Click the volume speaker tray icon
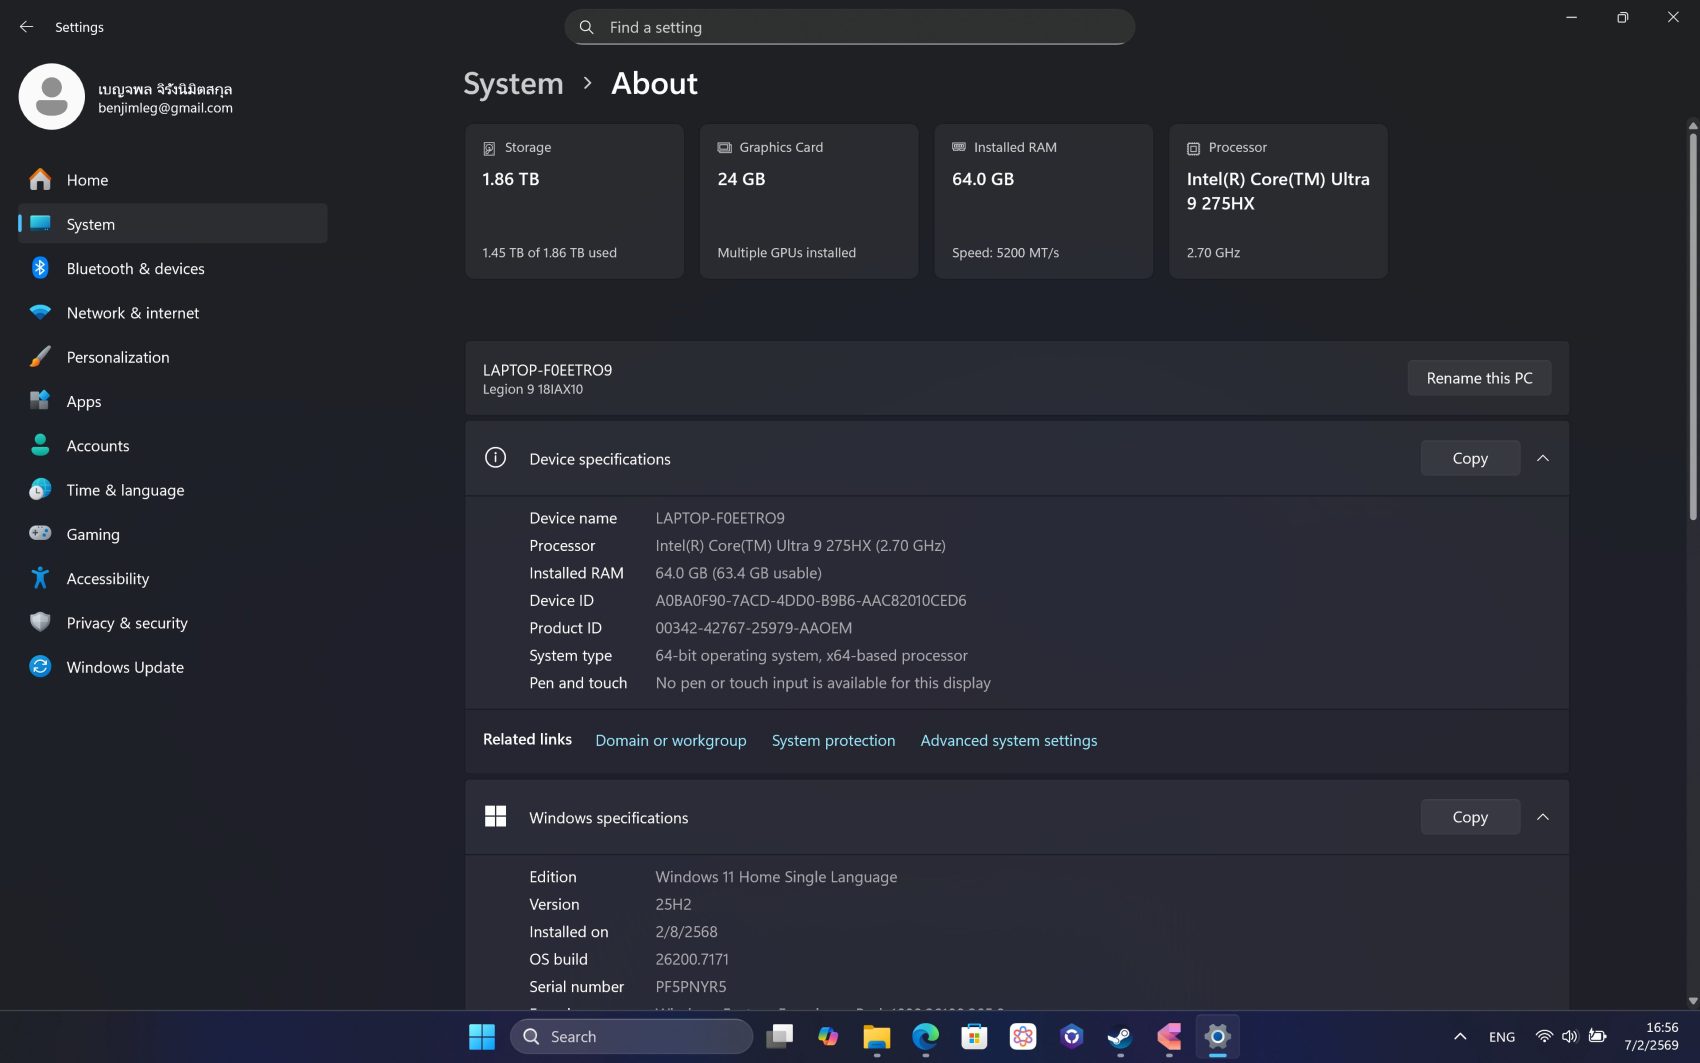Viewport: 1700px width, 1063px height. coord(1570,1037)
